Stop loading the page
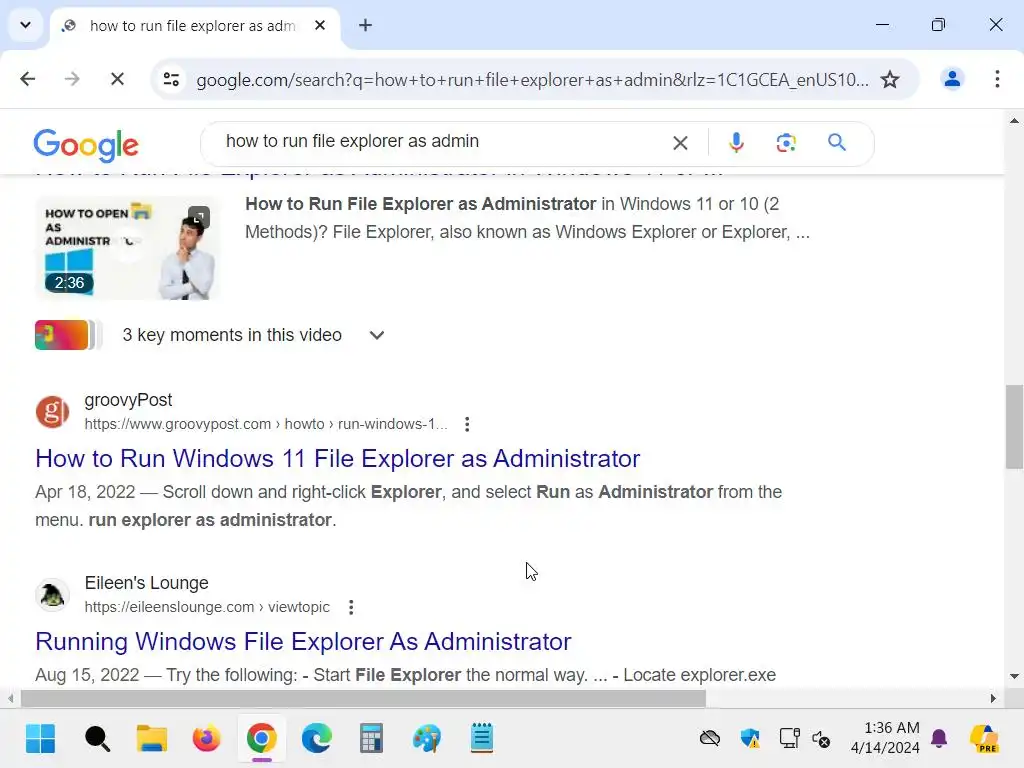Screen dimensions: 1024x768 tap(117, 79)
